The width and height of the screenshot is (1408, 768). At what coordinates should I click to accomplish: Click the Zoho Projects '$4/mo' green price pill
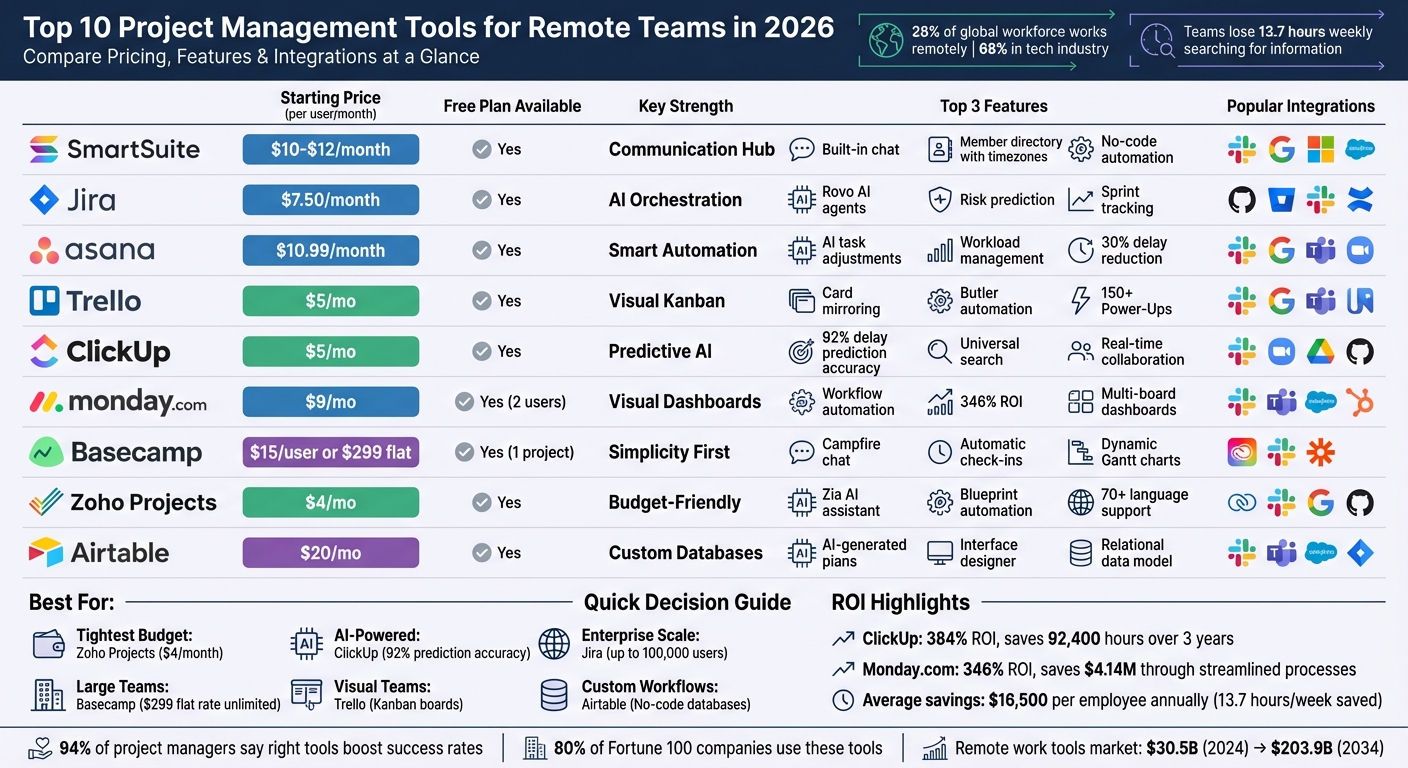330,502
